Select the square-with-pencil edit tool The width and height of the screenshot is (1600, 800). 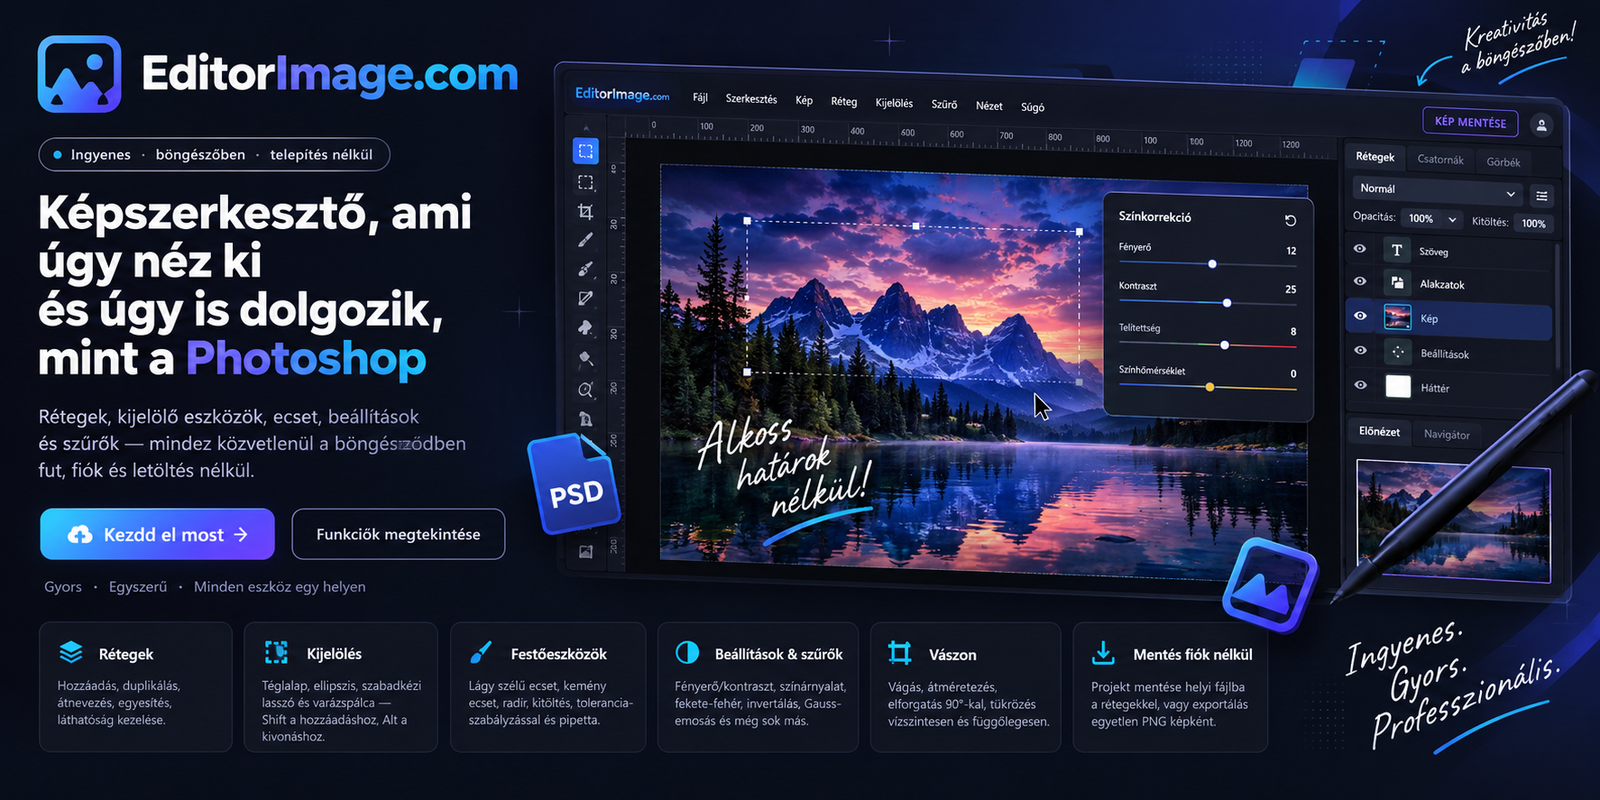tap(586, 298)
